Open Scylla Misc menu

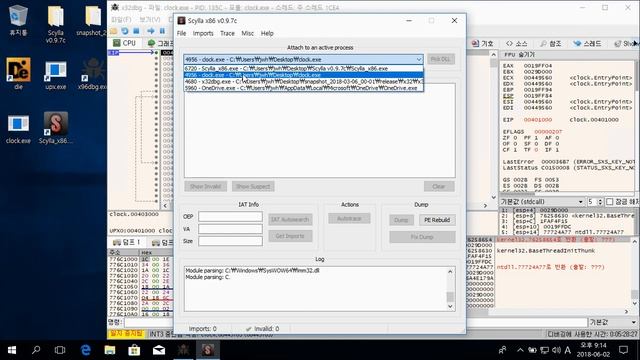pyautogui.click(x=247, y=33)
